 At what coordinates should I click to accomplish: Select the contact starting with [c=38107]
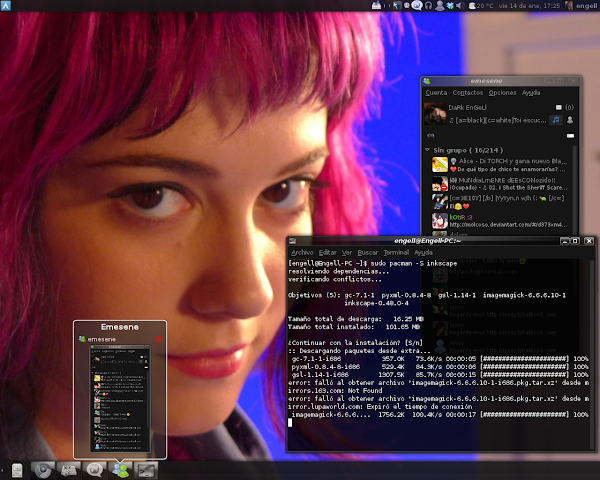[500, 202]
